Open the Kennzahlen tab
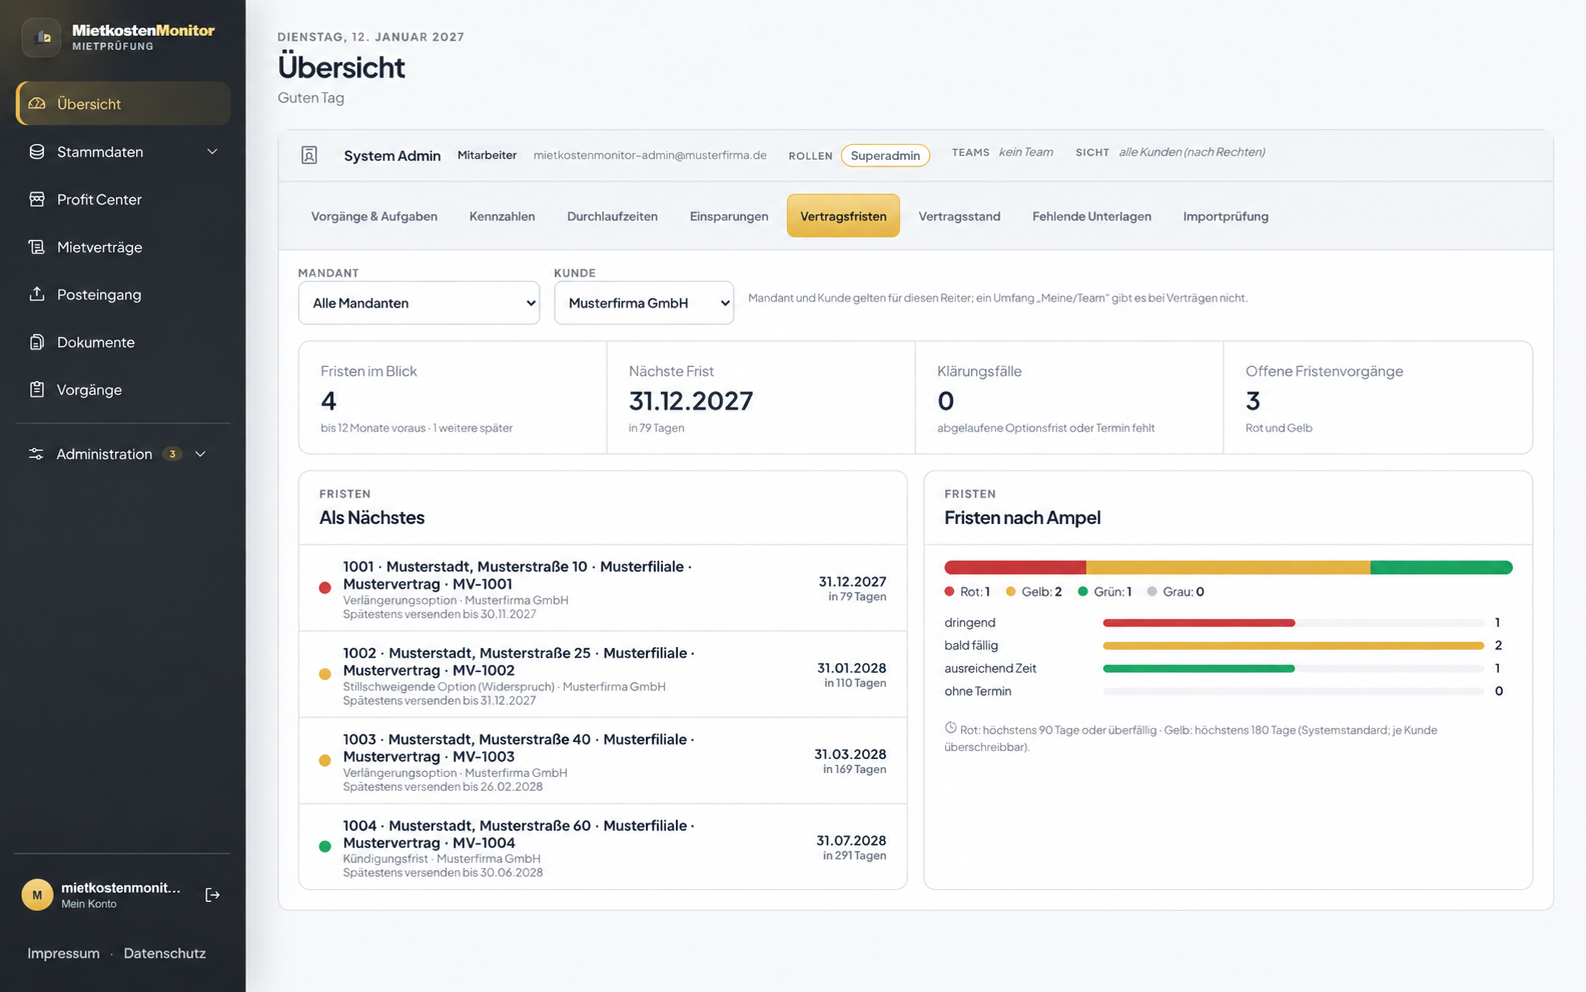 click(502, 216)
